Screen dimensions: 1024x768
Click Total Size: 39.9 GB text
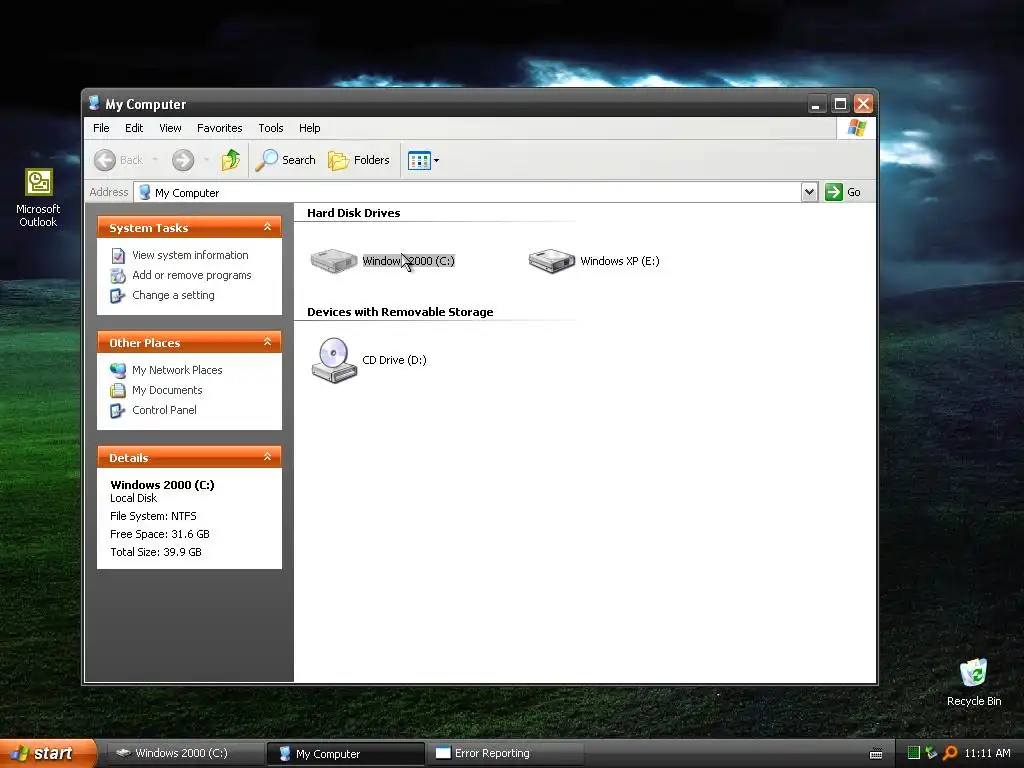click(x=156, y=552)
